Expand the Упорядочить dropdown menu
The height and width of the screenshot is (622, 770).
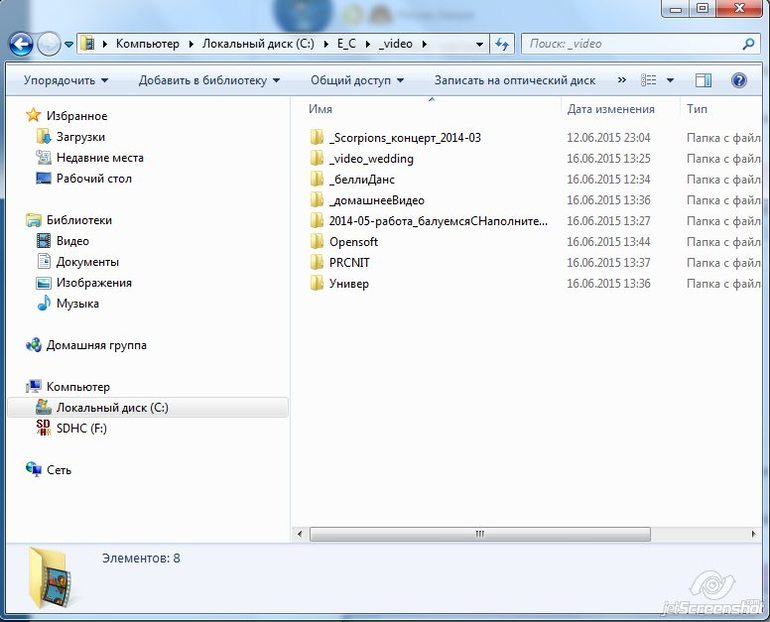(66, 80)
